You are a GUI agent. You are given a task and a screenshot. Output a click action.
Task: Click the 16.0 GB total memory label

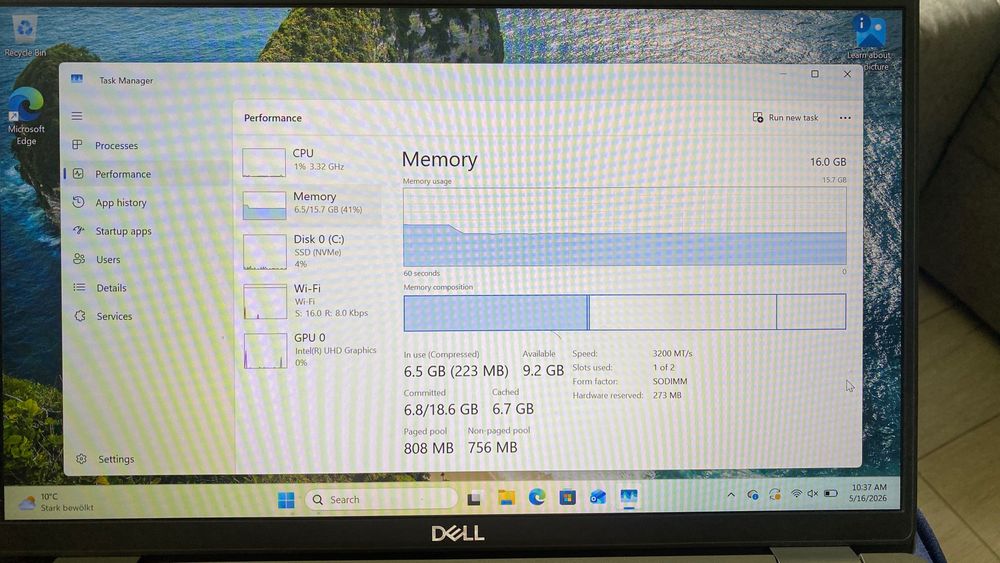pyautogui.click(x=828, y=162)
